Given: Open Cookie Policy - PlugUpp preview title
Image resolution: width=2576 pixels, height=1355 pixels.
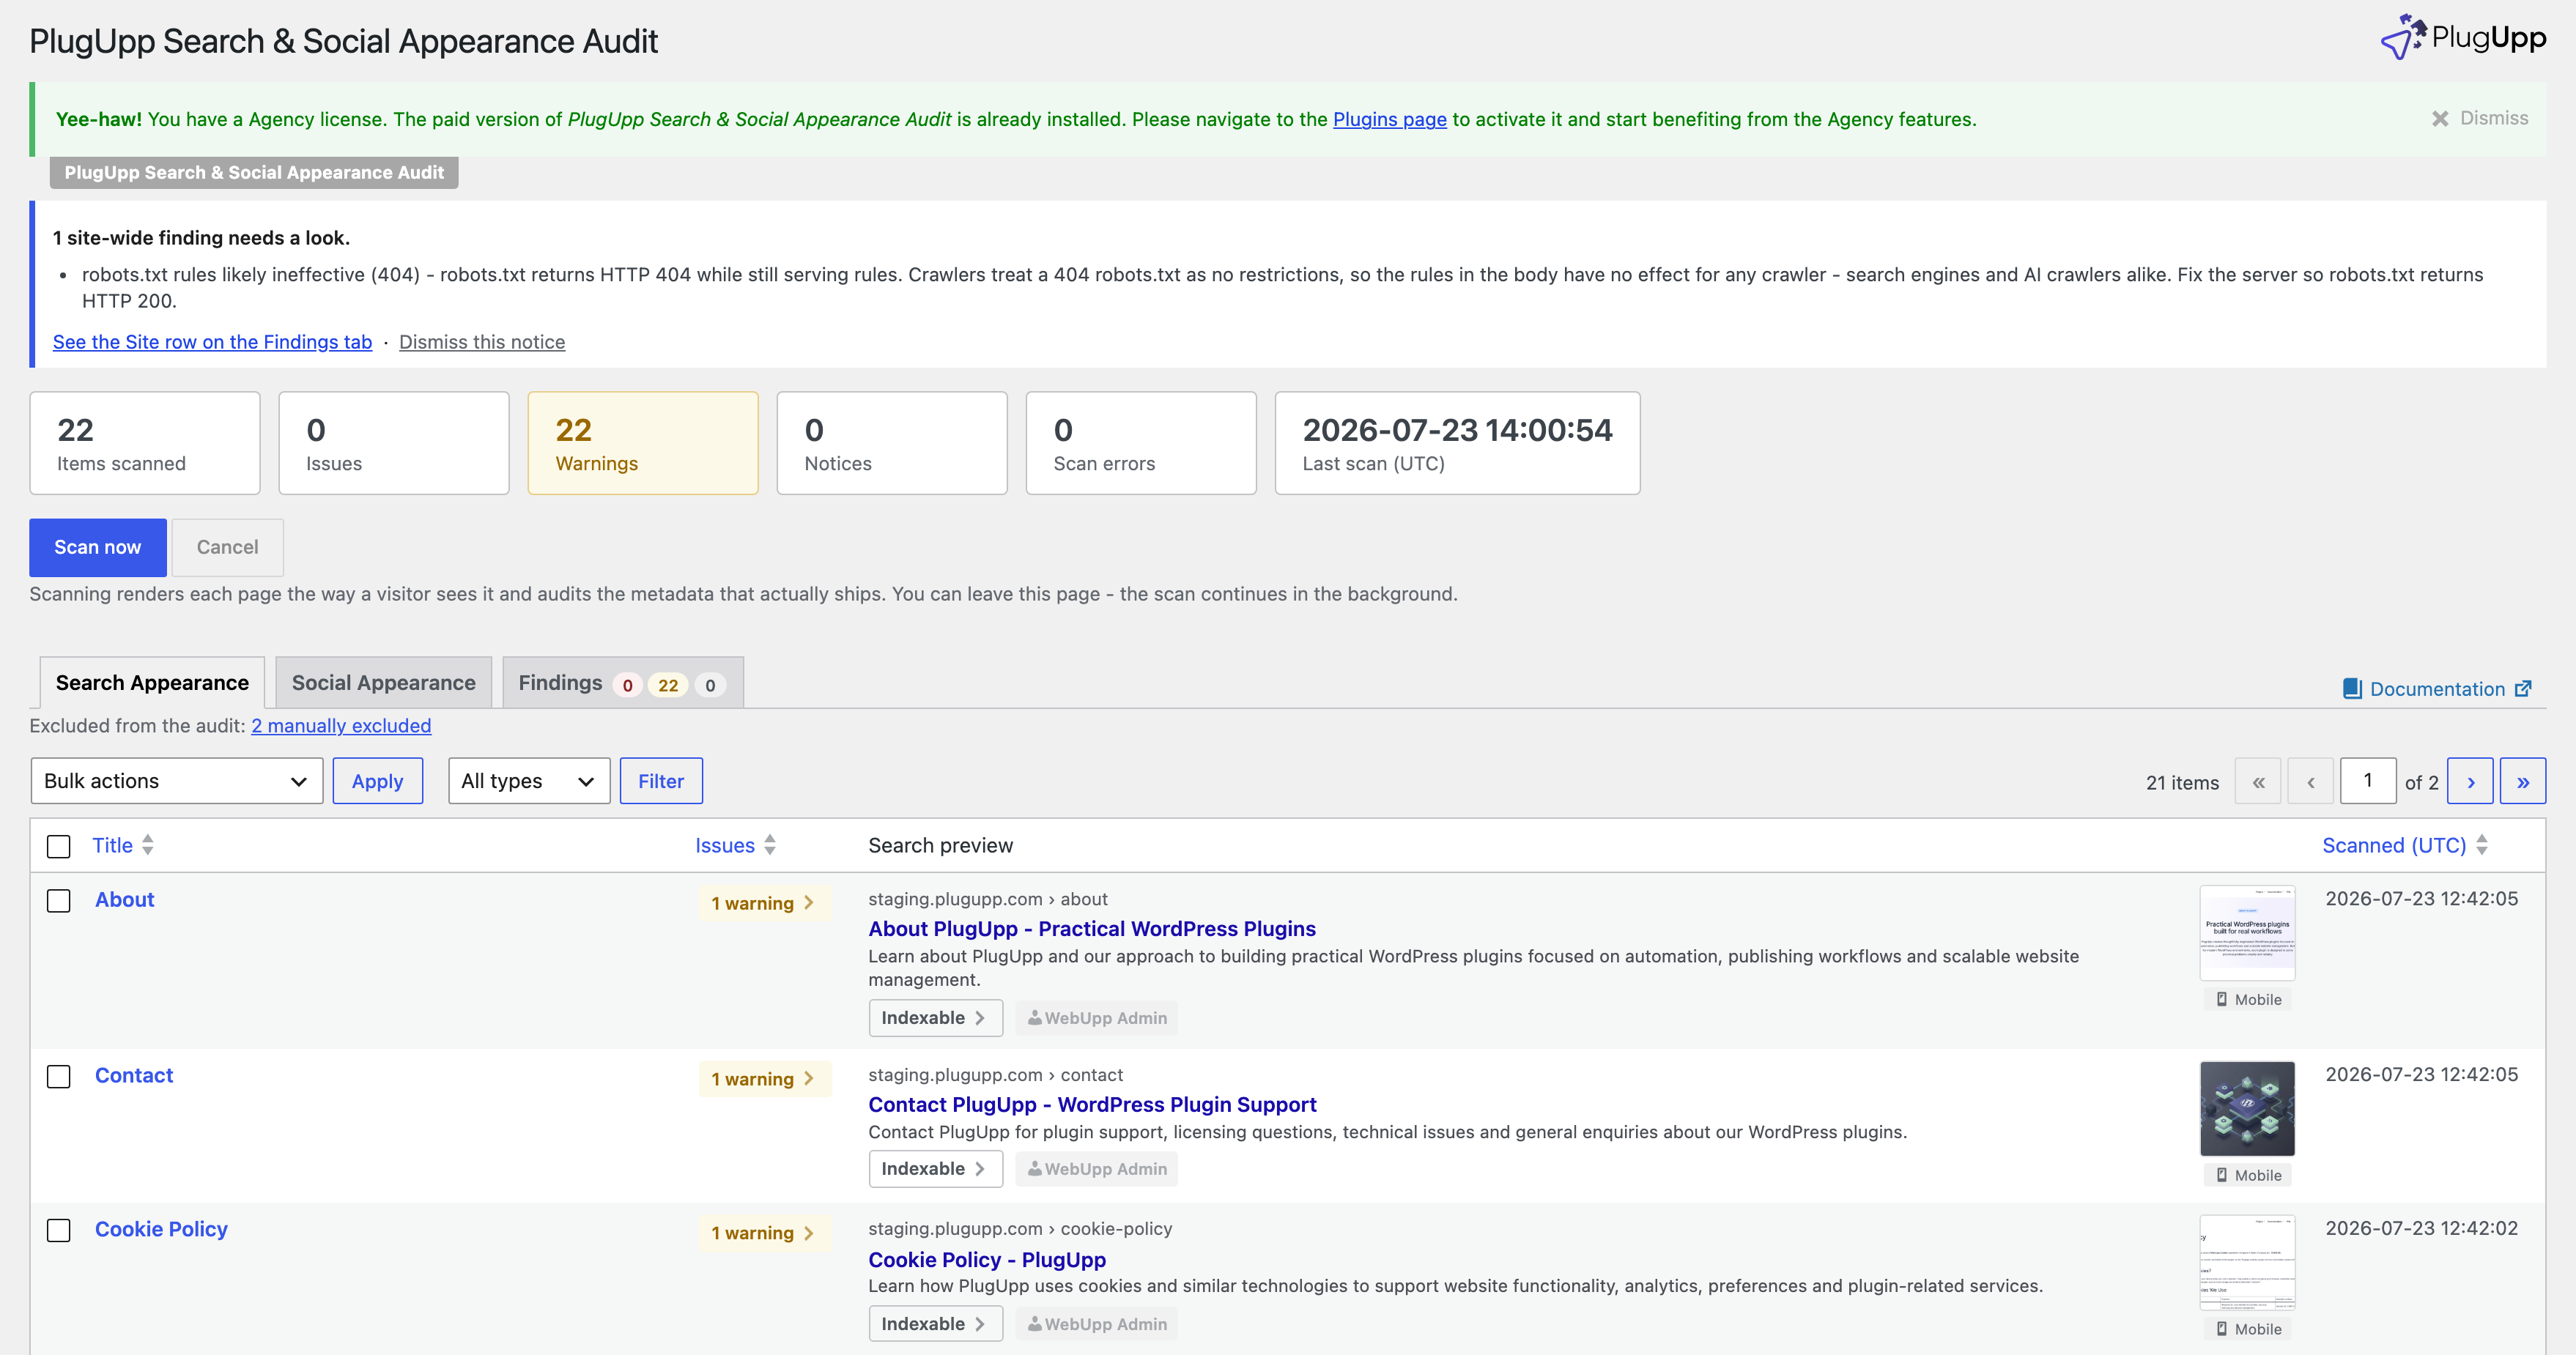Looking at the screenshot, I should coord(987,1260).
